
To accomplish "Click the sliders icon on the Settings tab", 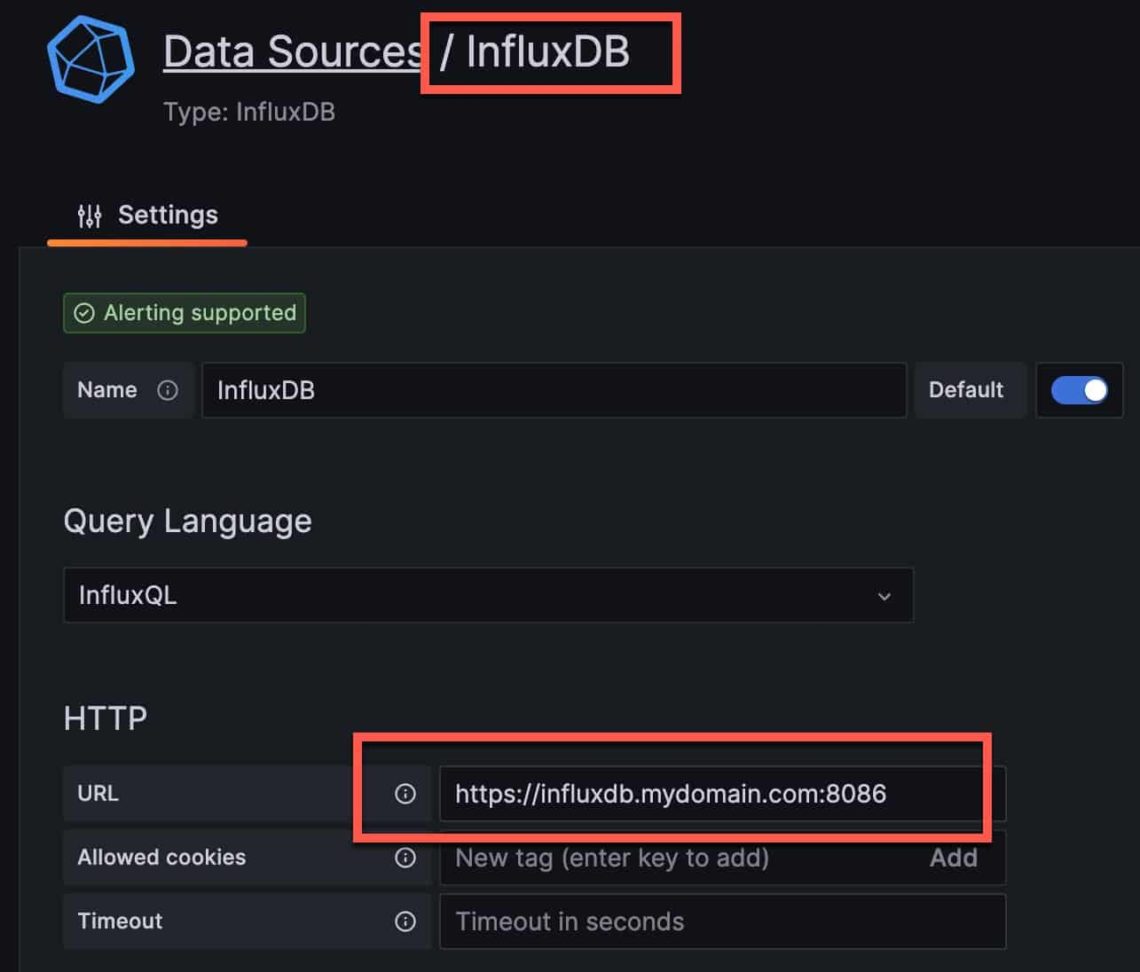I will [88, 214].
